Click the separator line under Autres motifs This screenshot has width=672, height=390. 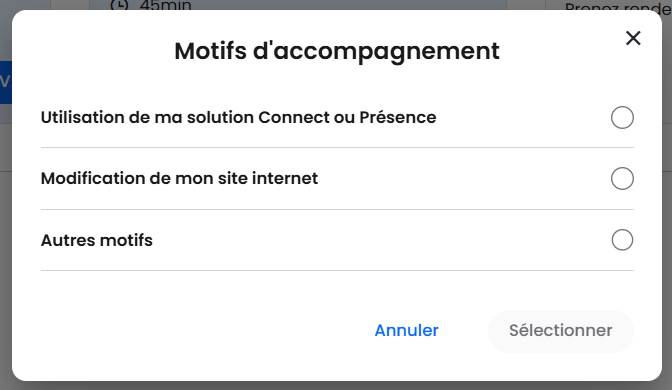click(337, 270)
